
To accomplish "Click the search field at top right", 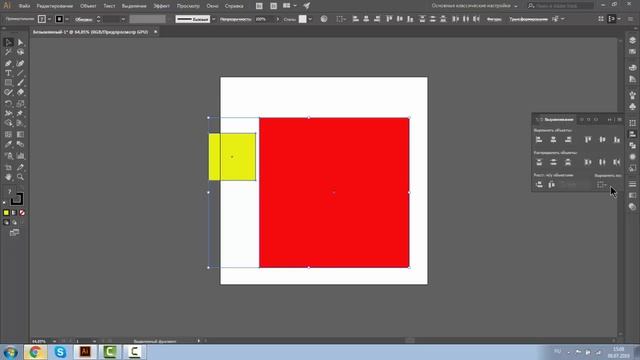I will [x=560, y=6].
